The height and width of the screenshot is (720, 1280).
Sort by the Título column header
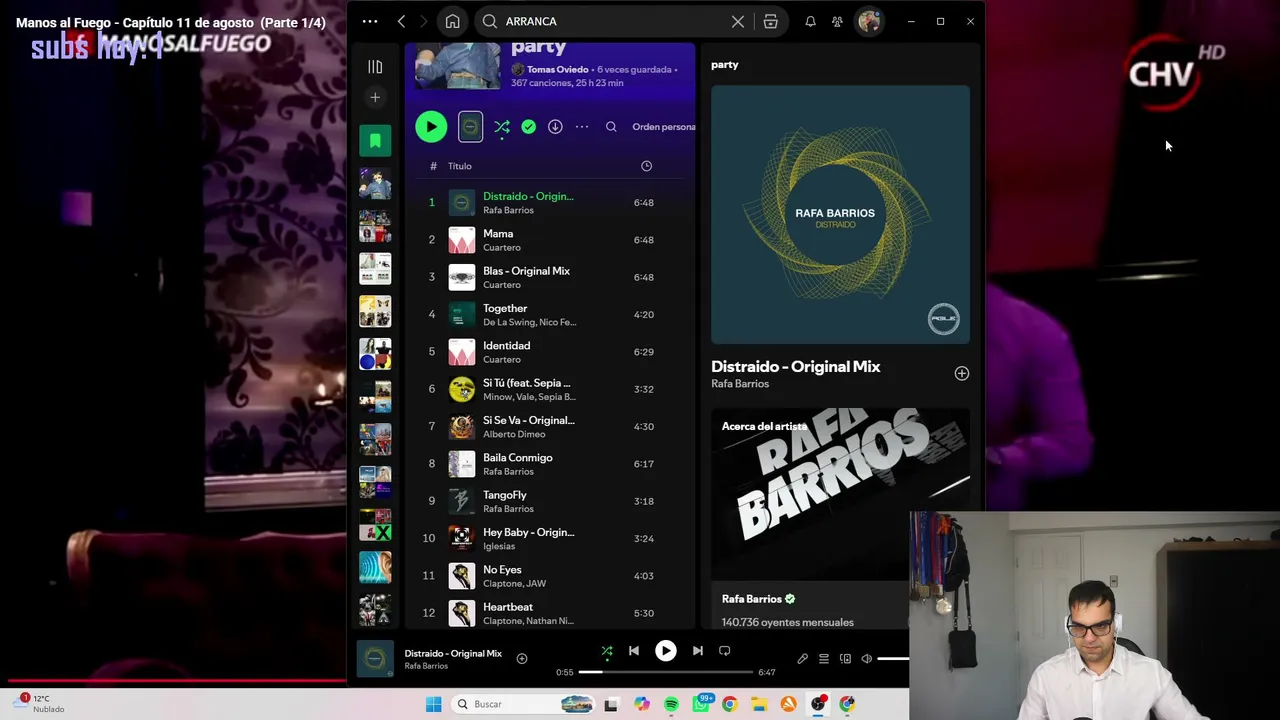(460, 166)
